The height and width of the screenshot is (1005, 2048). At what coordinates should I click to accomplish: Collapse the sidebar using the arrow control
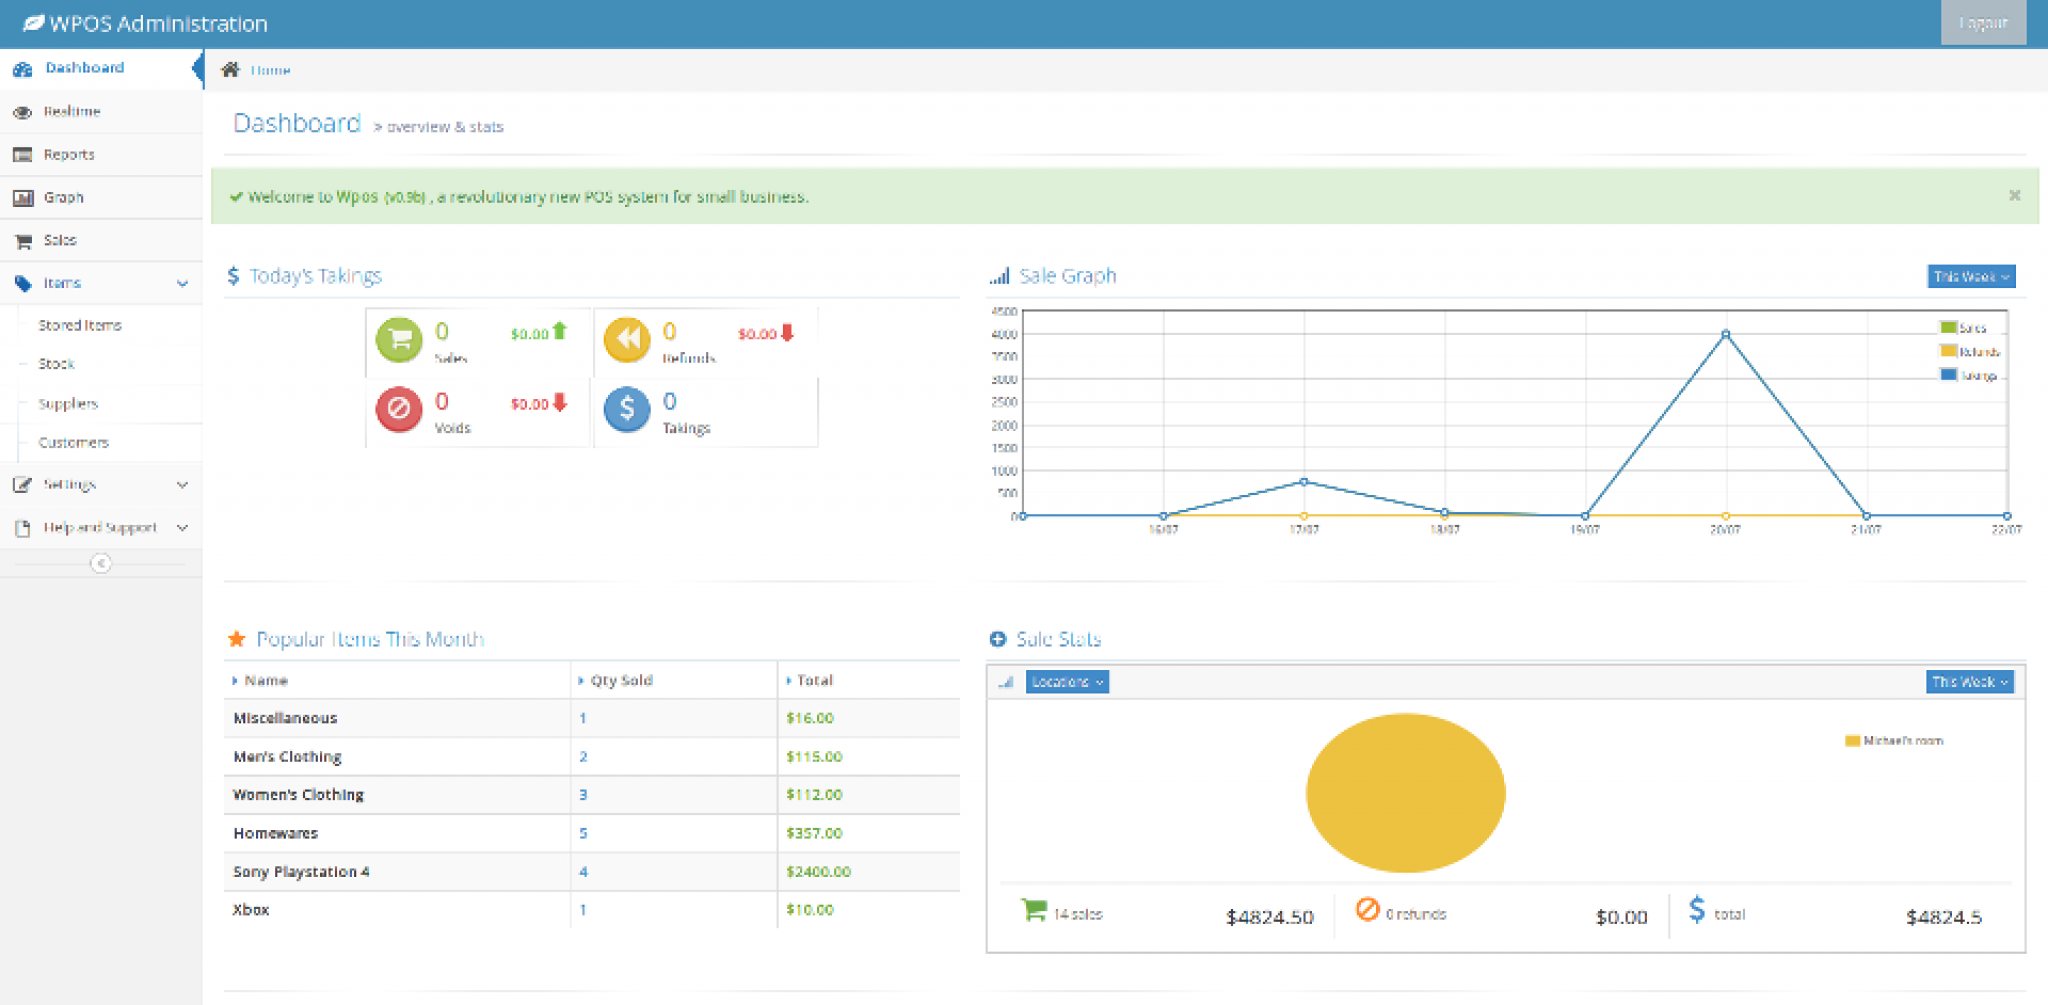[x=101, y=563]
